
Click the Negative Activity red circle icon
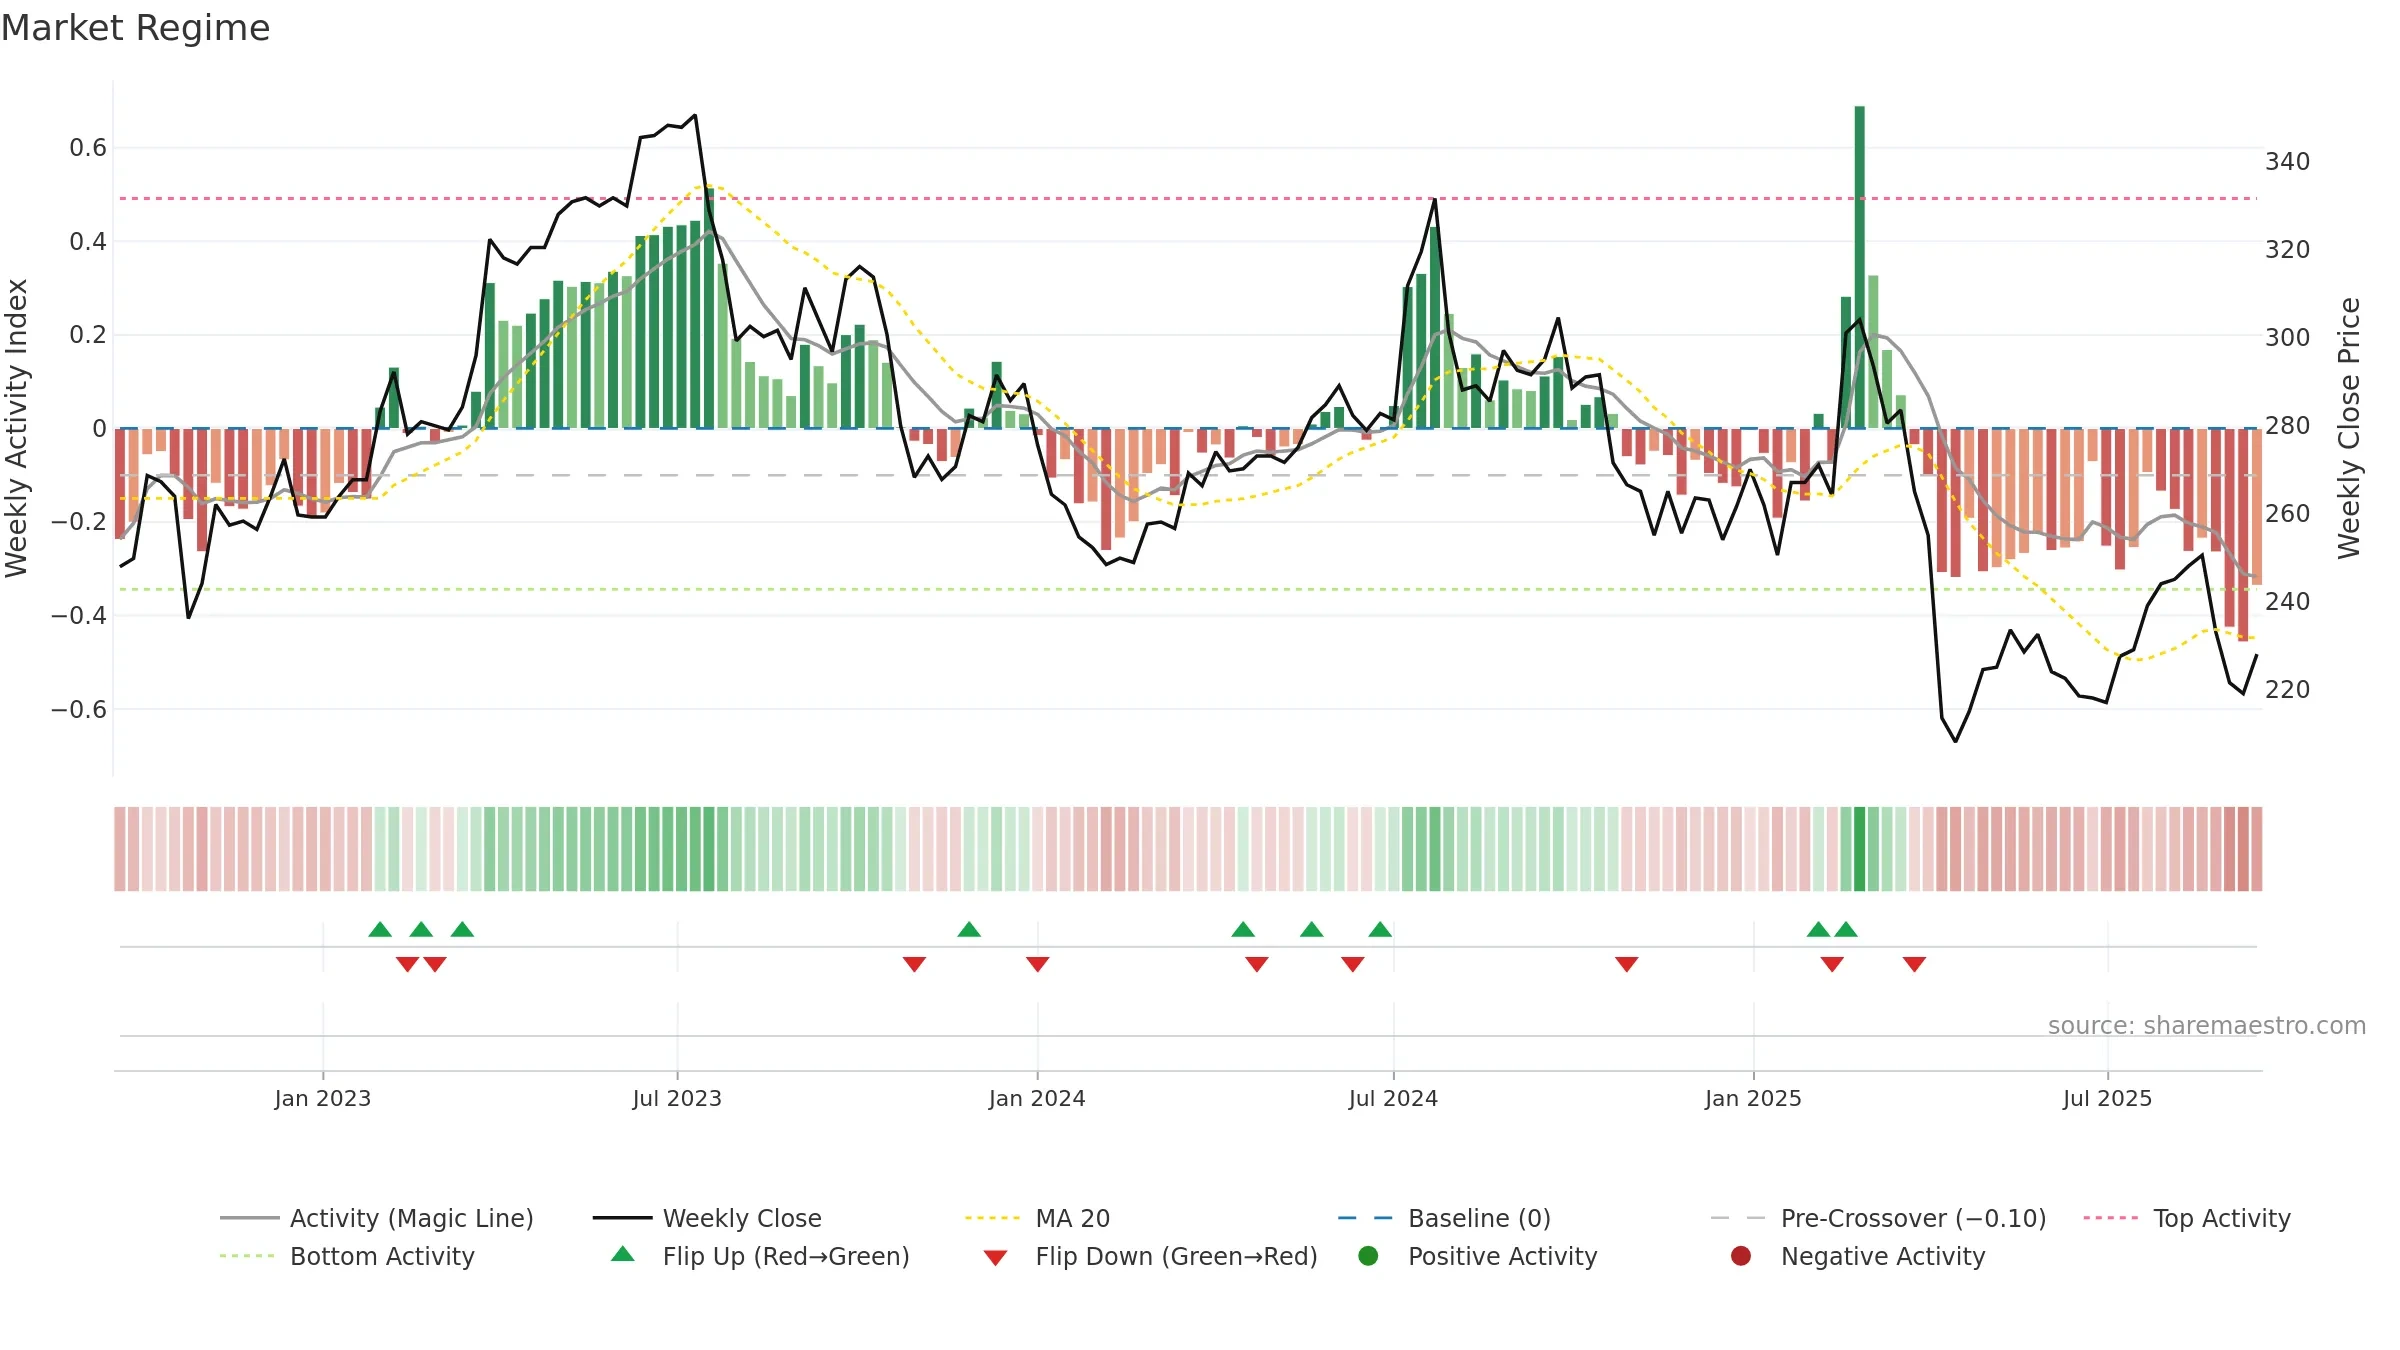point(1741,1256)
